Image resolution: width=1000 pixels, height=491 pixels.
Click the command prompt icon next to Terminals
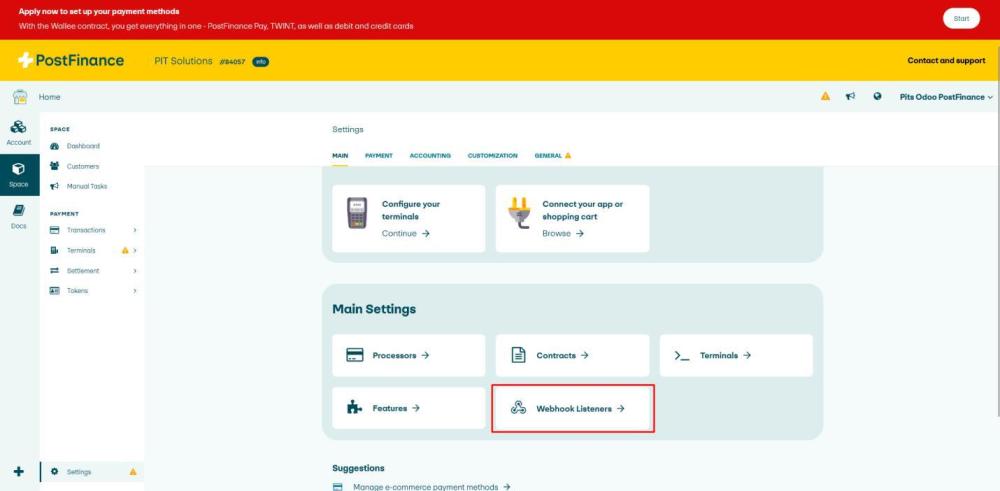coord(682,356)
